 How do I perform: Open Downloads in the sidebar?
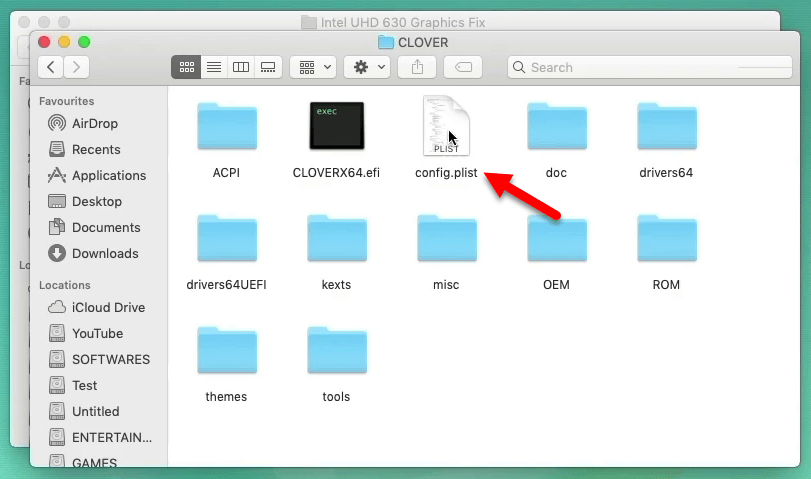coord(94,253)
